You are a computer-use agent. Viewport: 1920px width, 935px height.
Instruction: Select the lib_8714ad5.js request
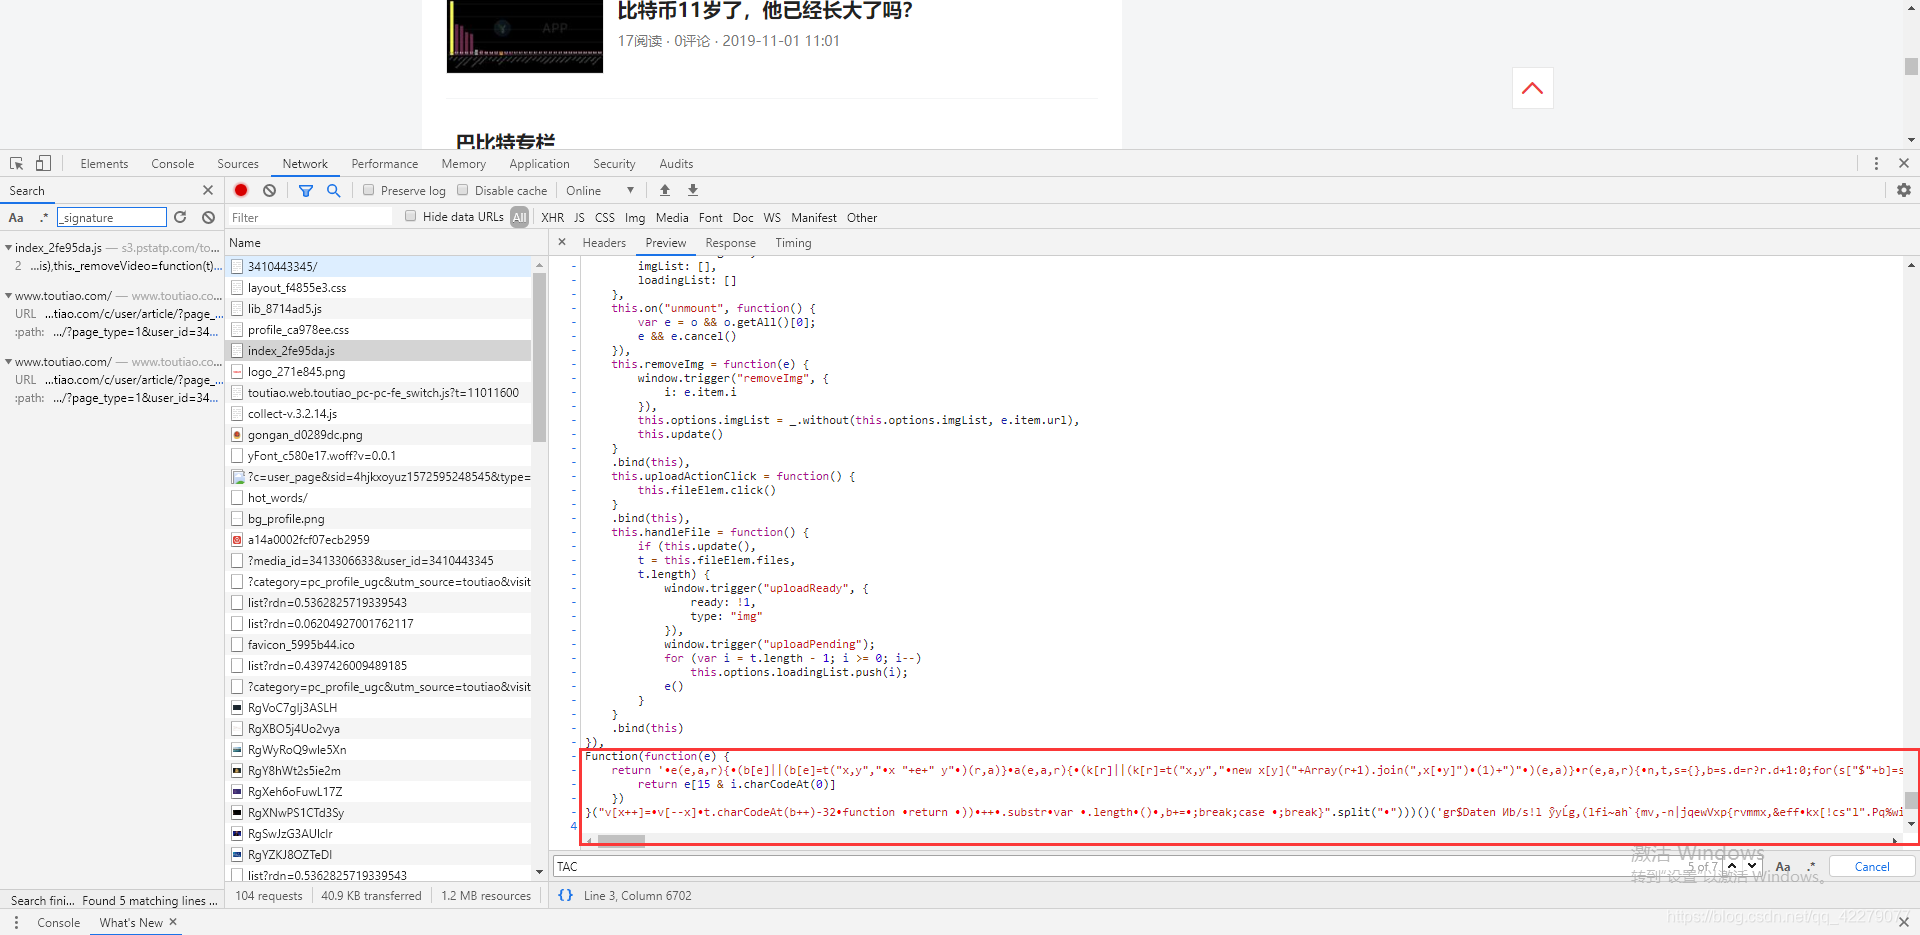tap(380, 308)
